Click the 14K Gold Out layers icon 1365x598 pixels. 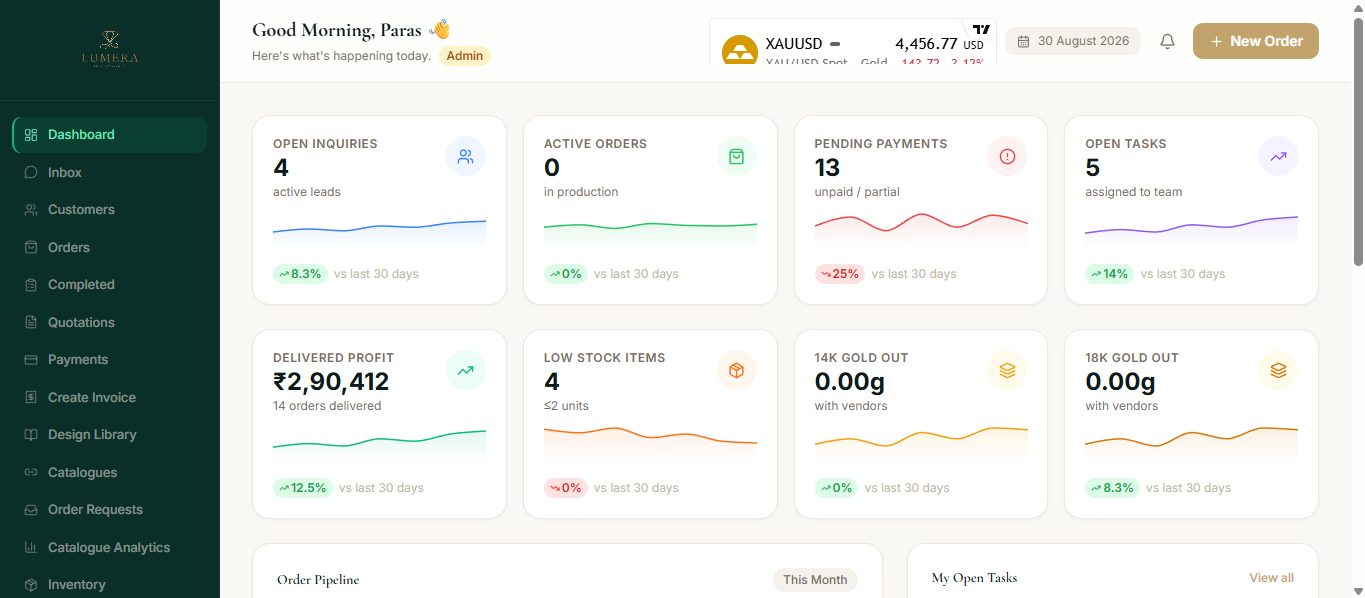coord(1007,370)
